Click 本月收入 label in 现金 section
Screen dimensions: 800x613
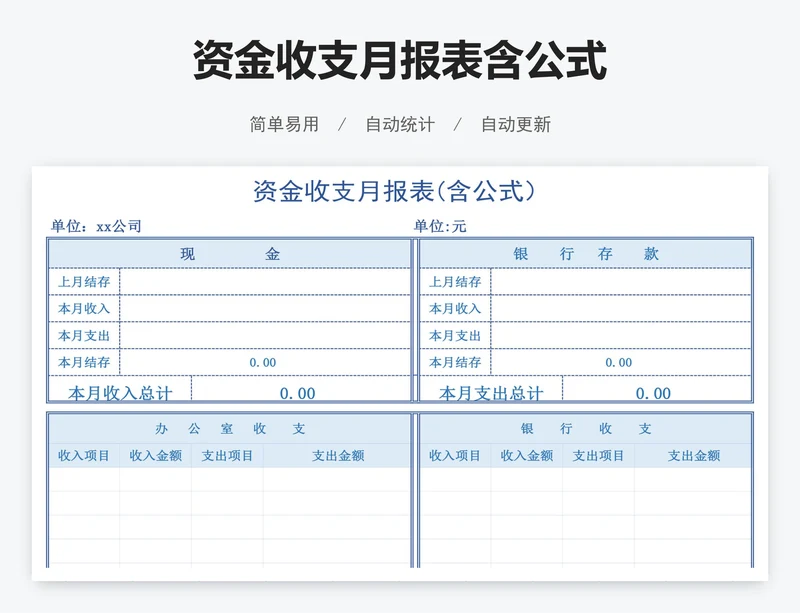84,309
